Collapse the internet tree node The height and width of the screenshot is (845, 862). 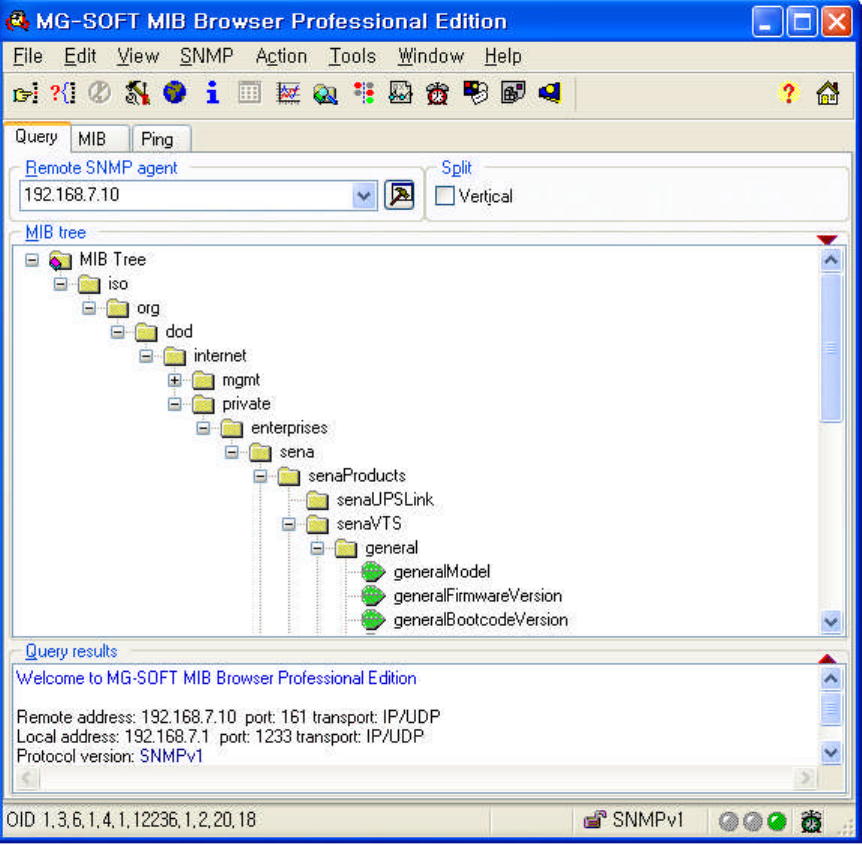click(x=146, y=356)
